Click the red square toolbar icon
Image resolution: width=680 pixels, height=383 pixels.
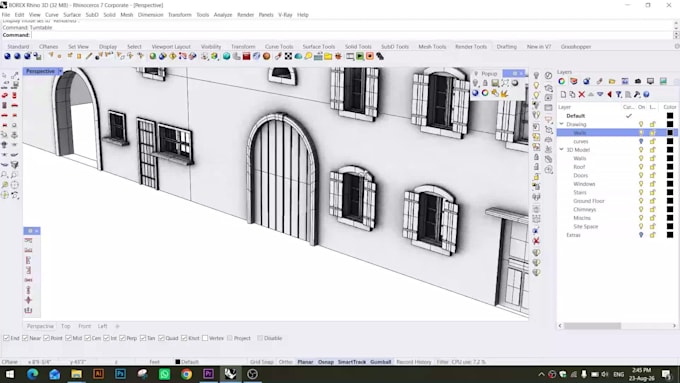pyautogui.click(x=246, y=56)
